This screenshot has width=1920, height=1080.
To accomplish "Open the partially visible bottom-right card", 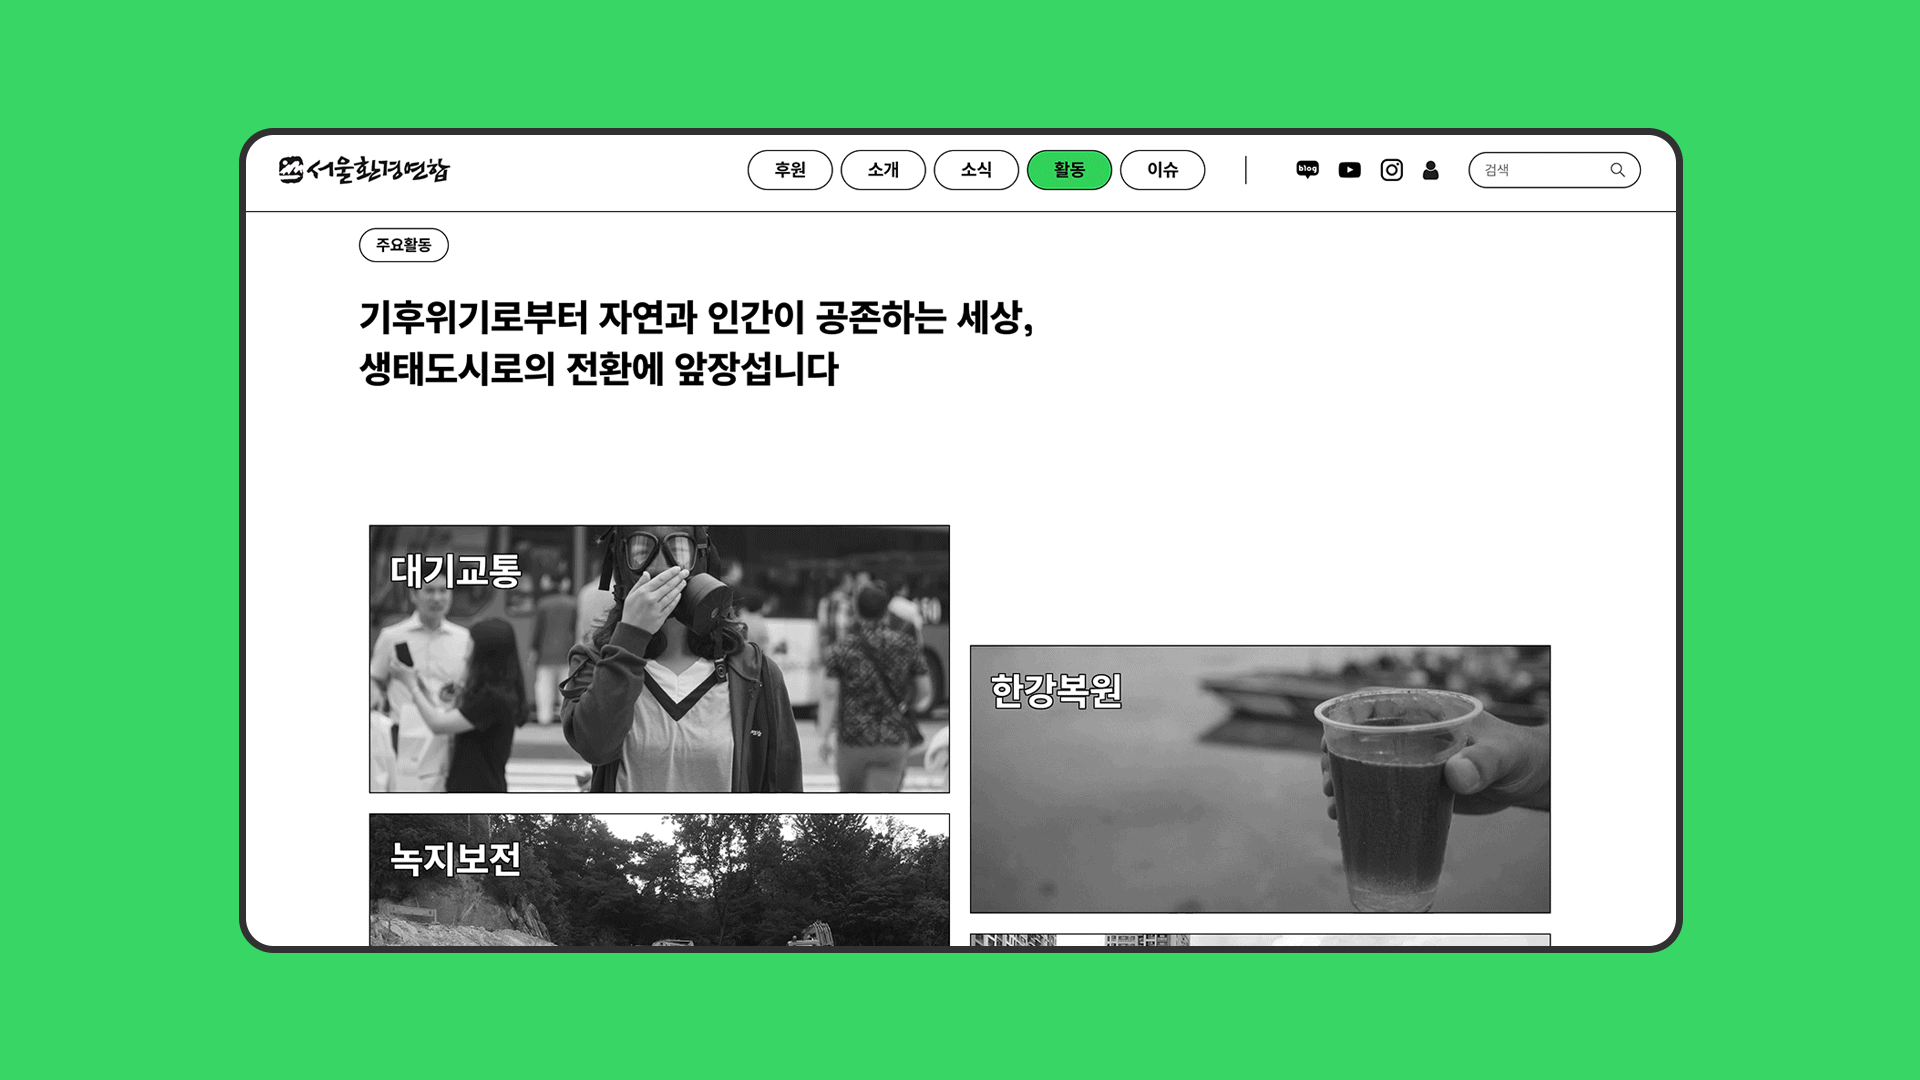I will [1260, 940].
